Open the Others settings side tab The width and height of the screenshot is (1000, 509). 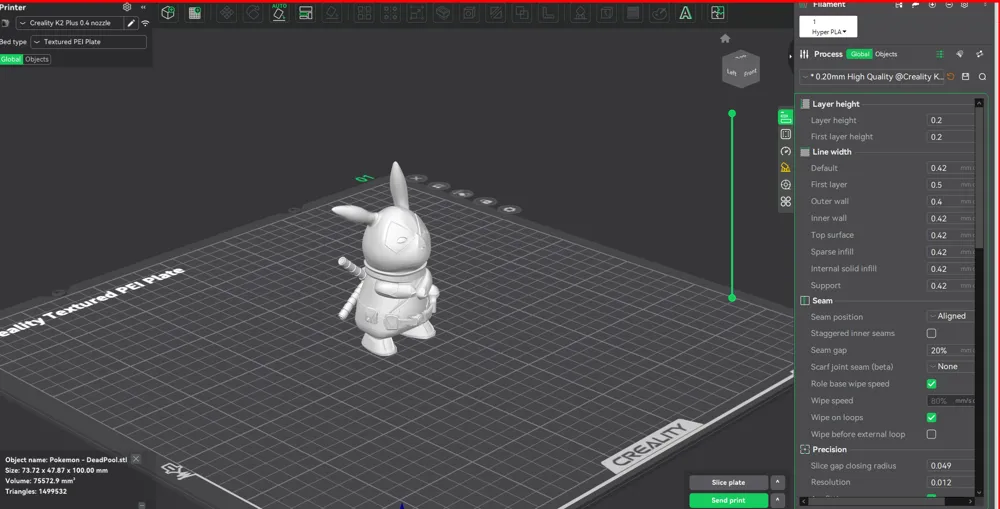(786, 202)
